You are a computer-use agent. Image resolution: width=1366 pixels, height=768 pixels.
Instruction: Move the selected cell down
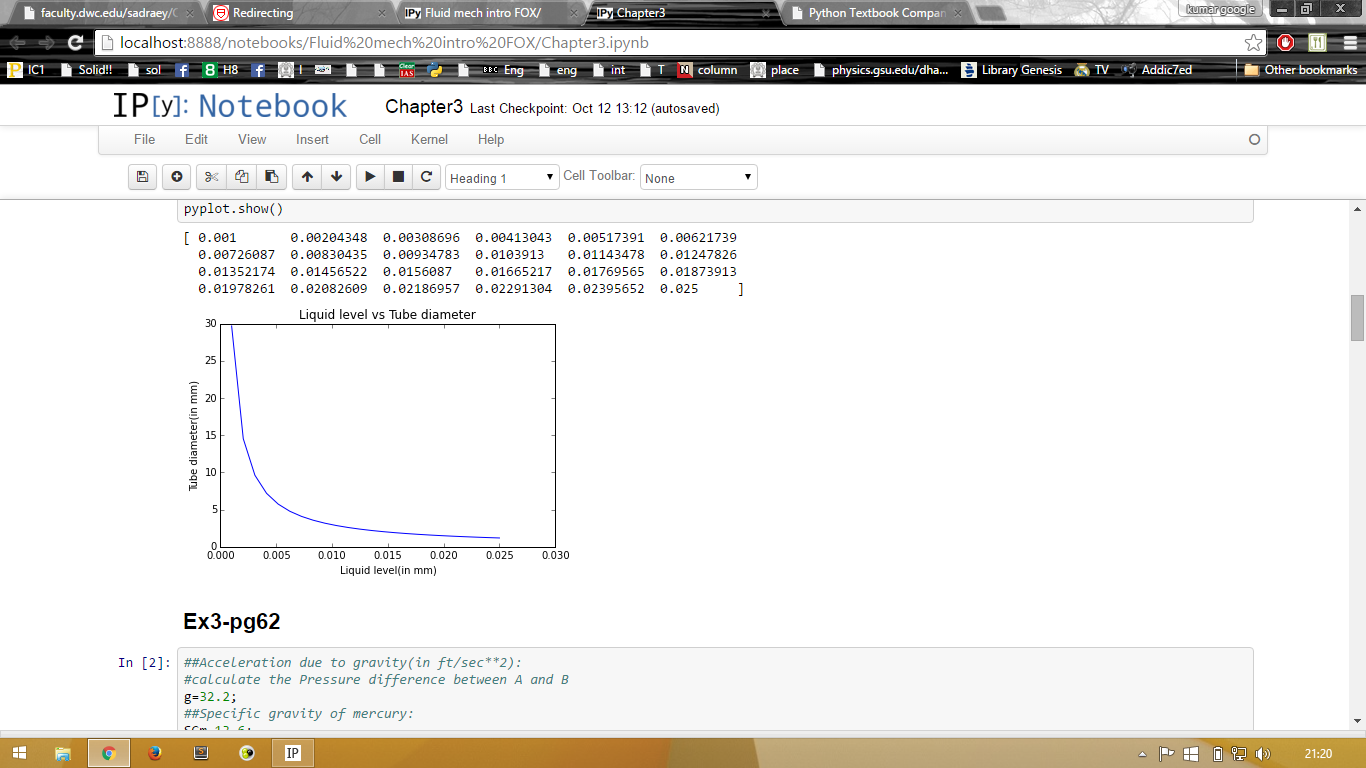337,177
